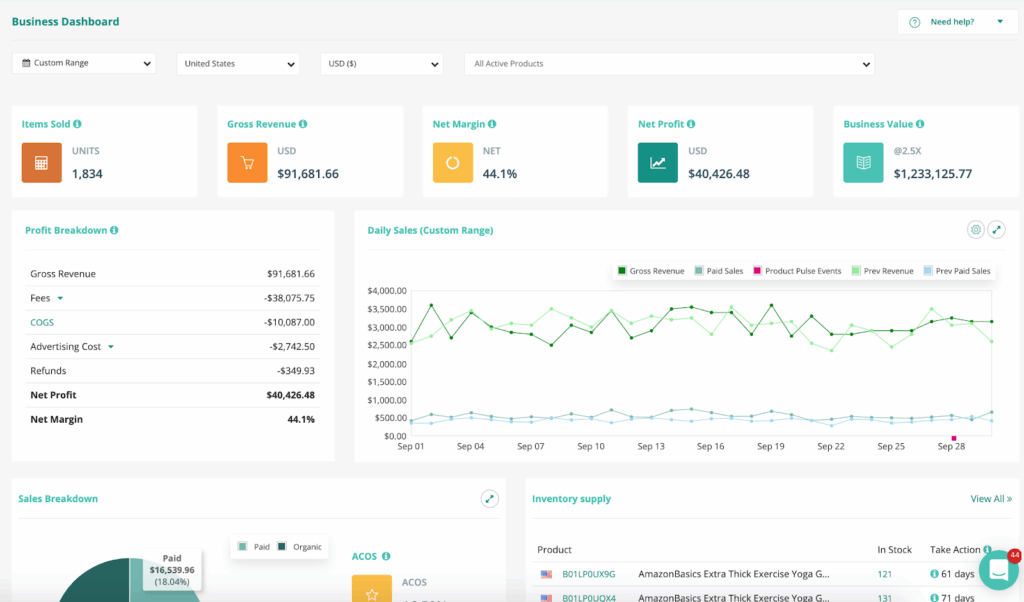
Task: Hide the Prev Paid Sales legend series
Action: click(956, 271)
